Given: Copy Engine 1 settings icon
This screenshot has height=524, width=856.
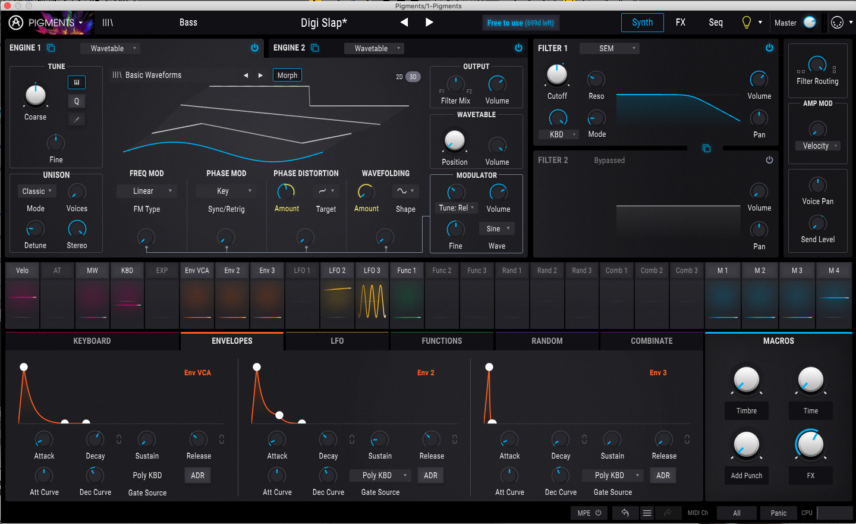Looking at the screenshot, I should [51, 48].
